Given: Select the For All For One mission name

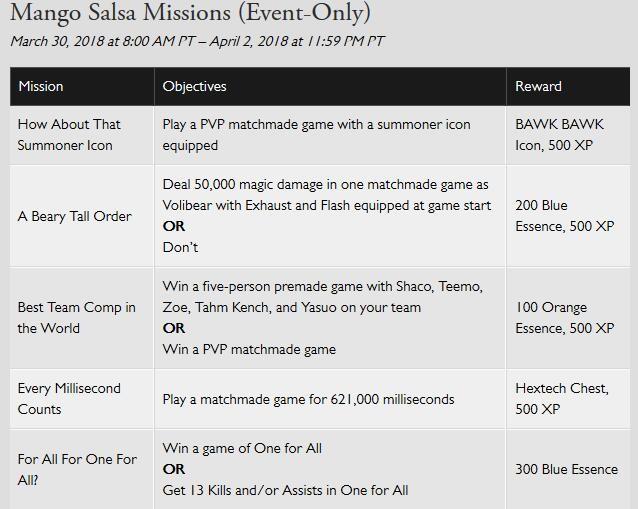Looking at the screenshot, I should (x=77, y=469).
